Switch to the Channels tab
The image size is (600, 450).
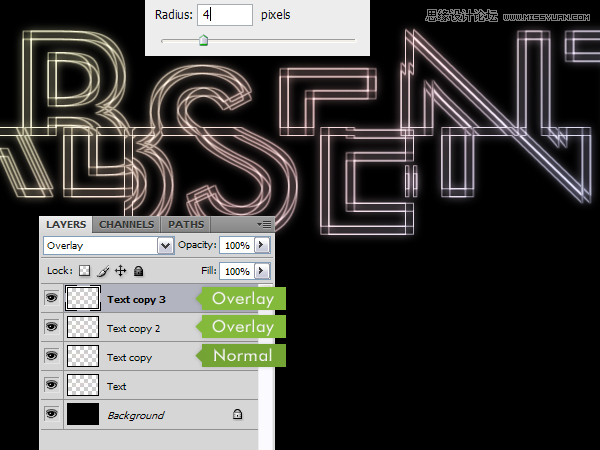pyautogui.click(x=127, y=225)
